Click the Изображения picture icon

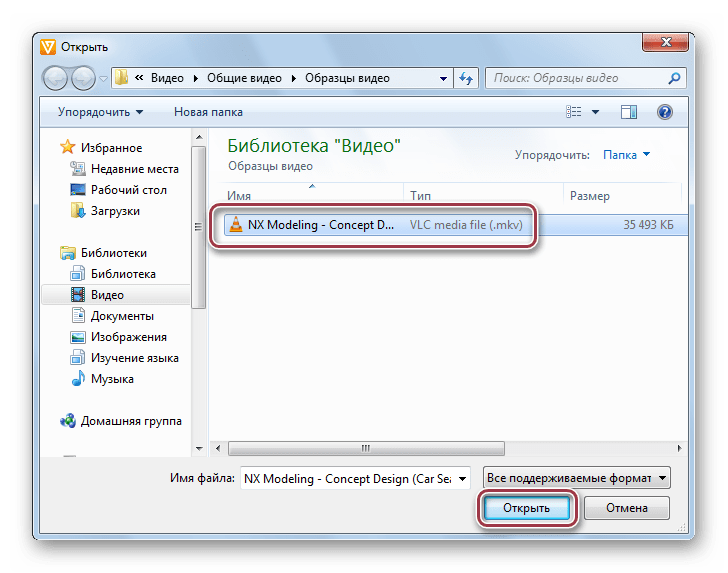[78, 337]
